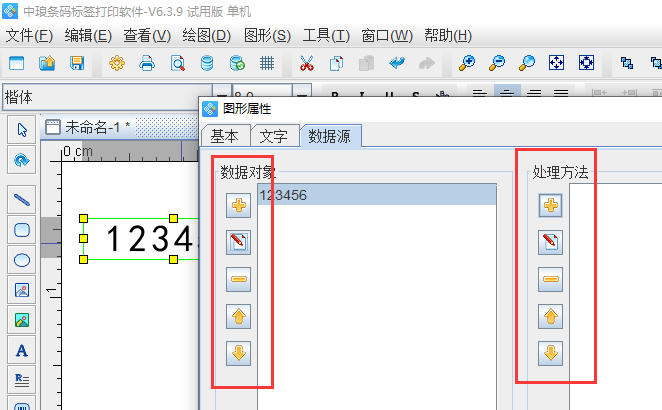Click the print preview magnifier icon

tap(177, 63)
